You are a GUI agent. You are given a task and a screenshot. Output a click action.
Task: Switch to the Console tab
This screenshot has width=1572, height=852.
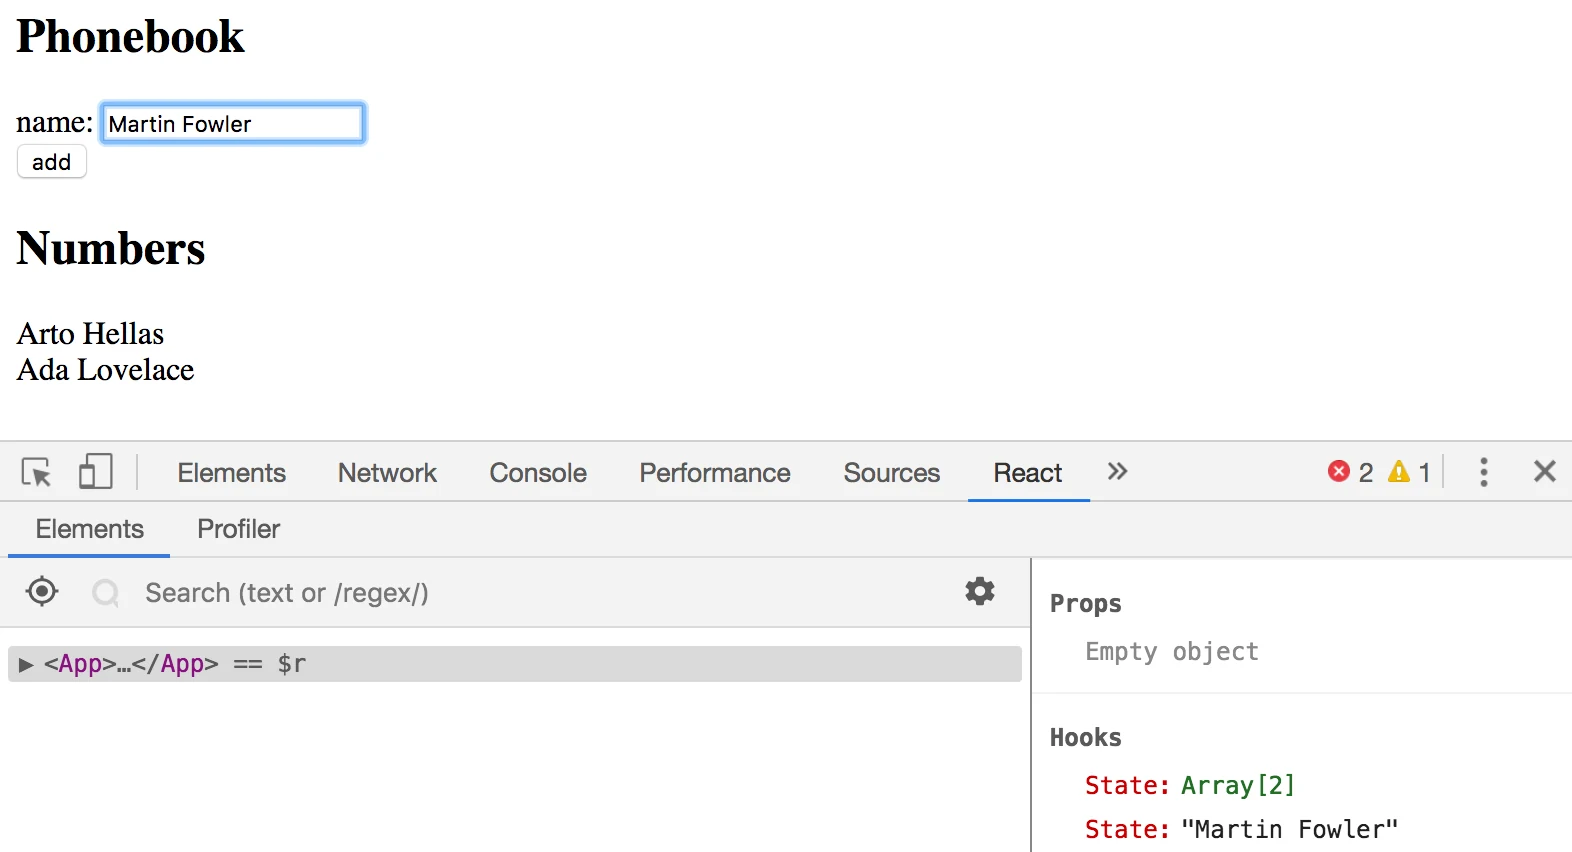click(538, 473)
